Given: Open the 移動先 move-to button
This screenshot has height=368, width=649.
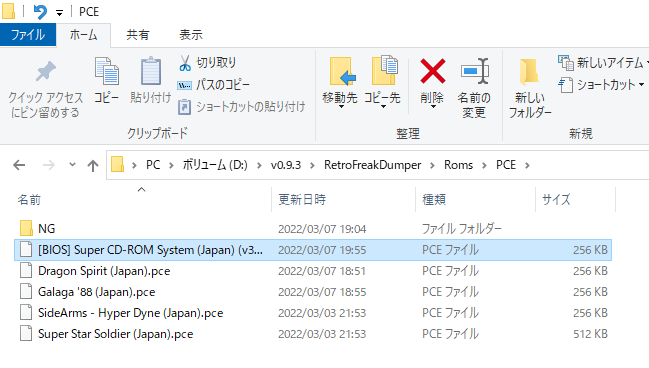Looking at the screenshot, I should 340,83.
